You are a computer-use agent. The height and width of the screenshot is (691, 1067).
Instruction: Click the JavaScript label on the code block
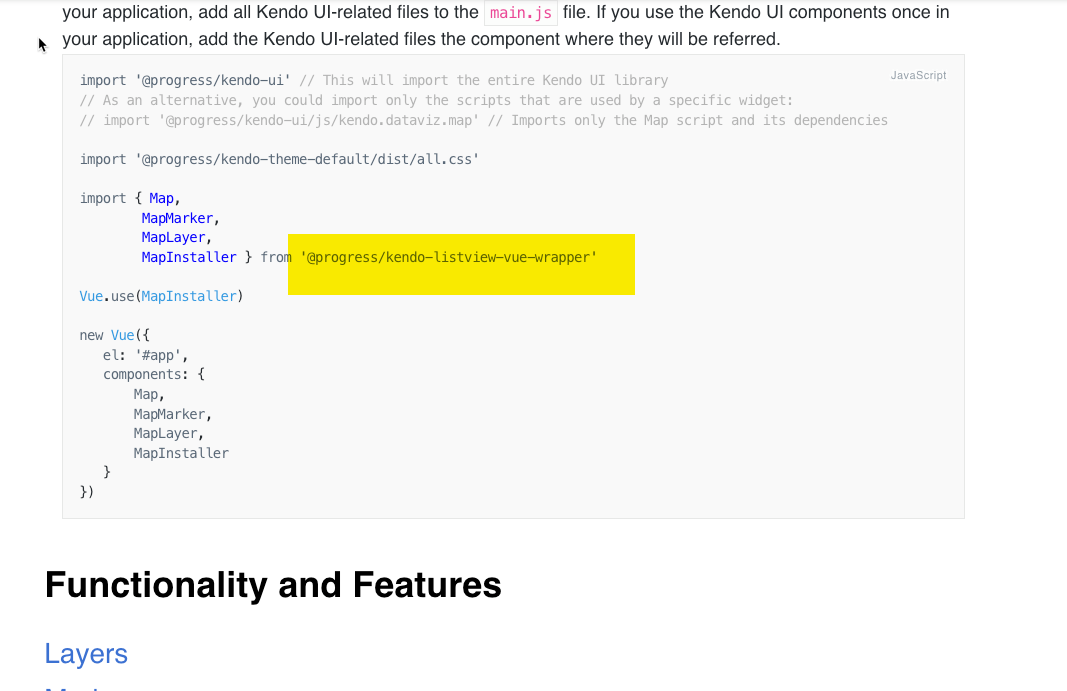click(918, 75)
